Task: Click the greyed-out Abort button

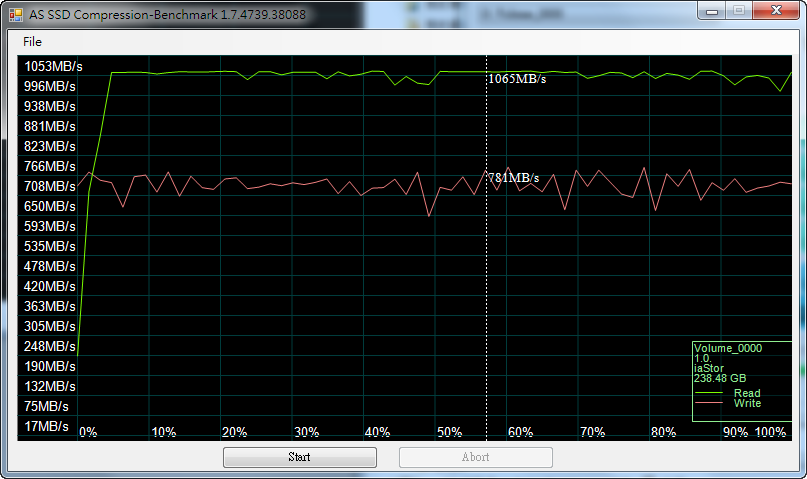Action: [x=475, y=457]
